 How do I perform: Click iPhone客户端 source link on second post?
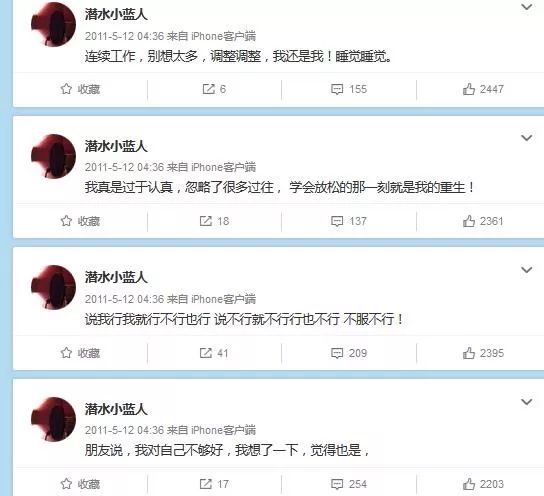point(223,167)
